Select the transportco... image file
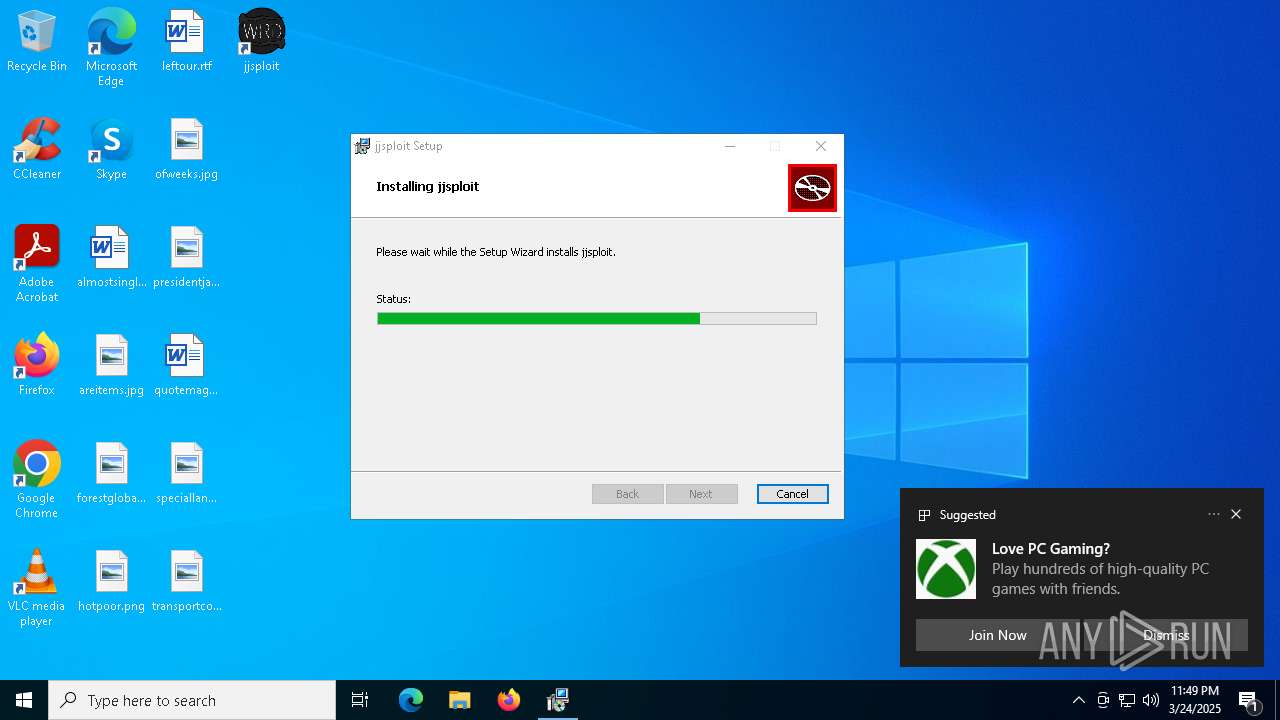The height and width of the screenshot is (720, 1280). pyautogui.click(x=187, y=581)
